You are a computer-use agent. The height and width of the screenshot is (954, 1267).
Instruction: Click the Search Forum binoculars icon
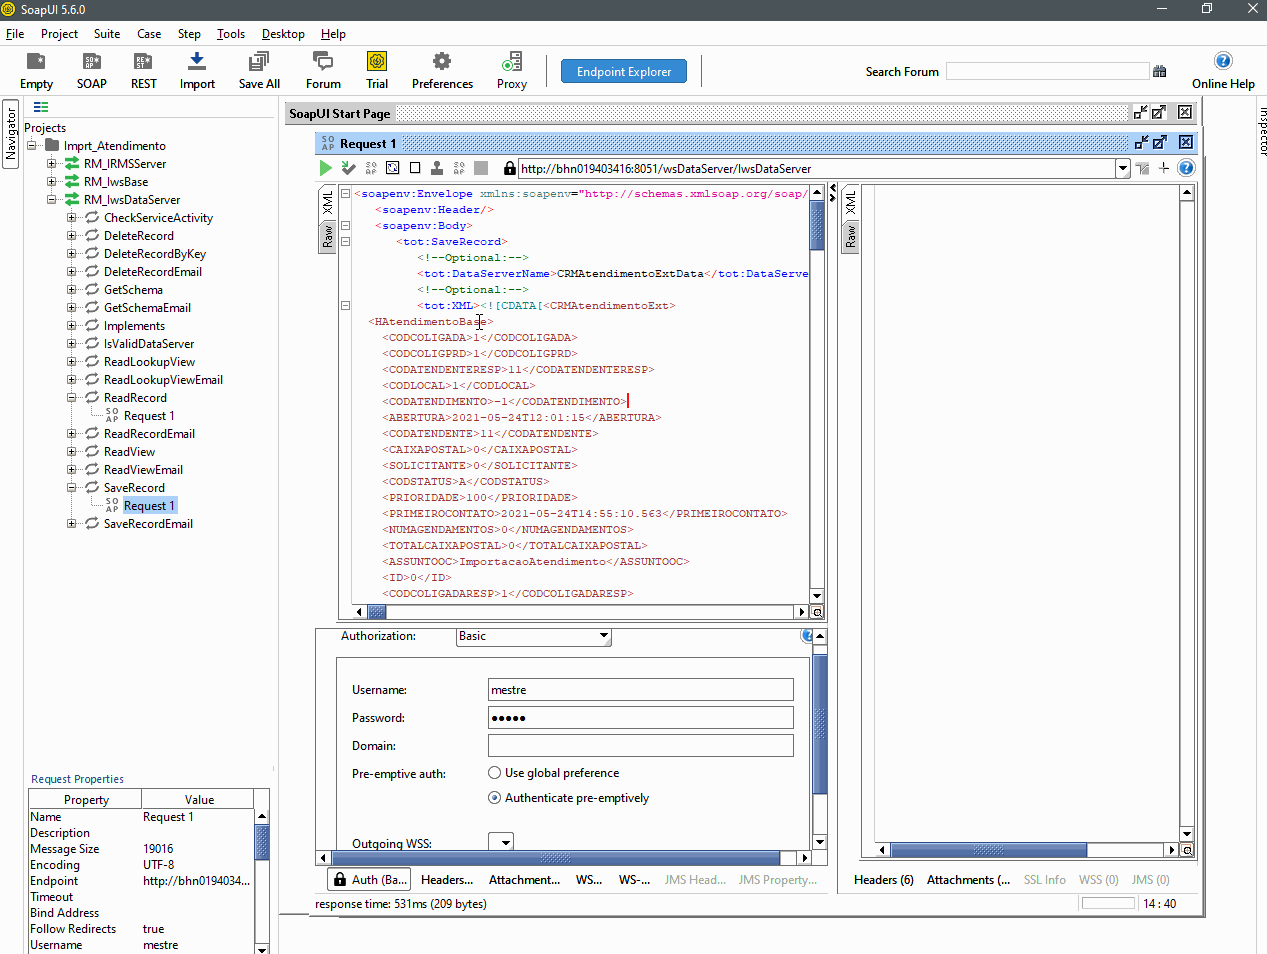click(x=1160, y=72)
